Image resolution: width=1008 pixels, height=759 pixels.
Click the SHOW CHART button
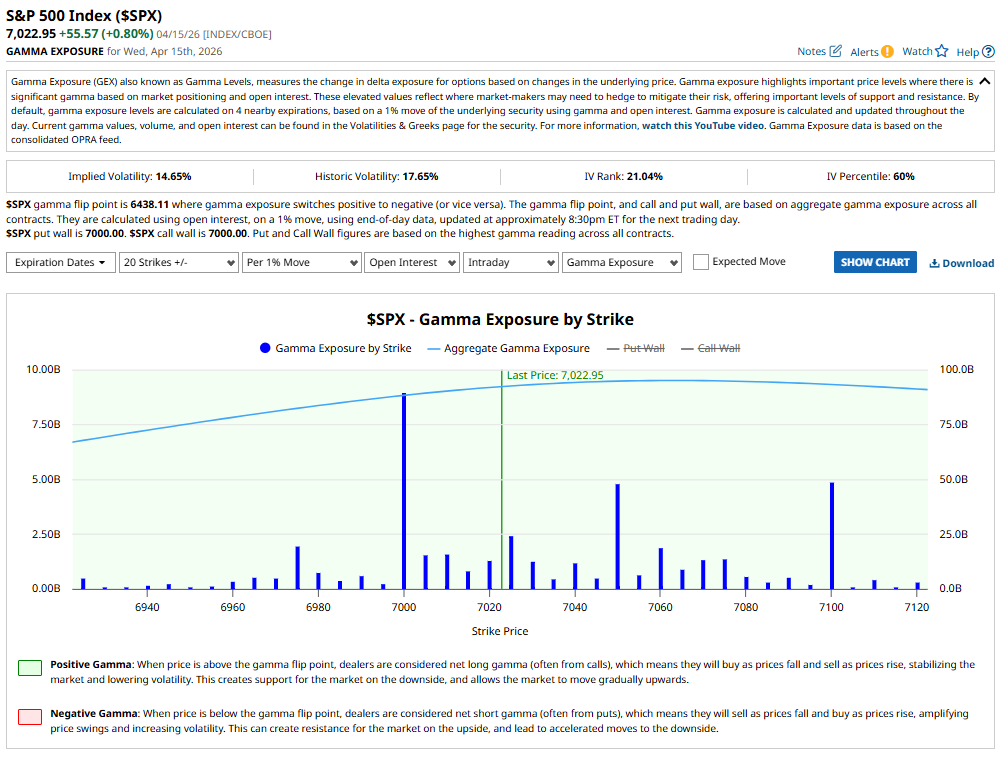click(875, 262)
